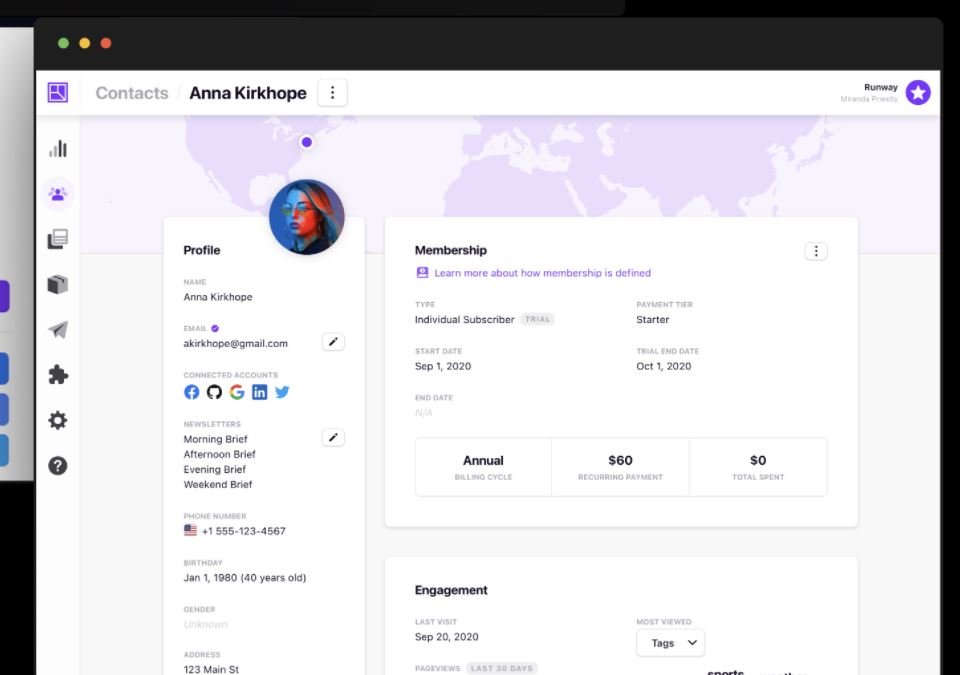Click the Twitter connected account icon

point(282,392)
